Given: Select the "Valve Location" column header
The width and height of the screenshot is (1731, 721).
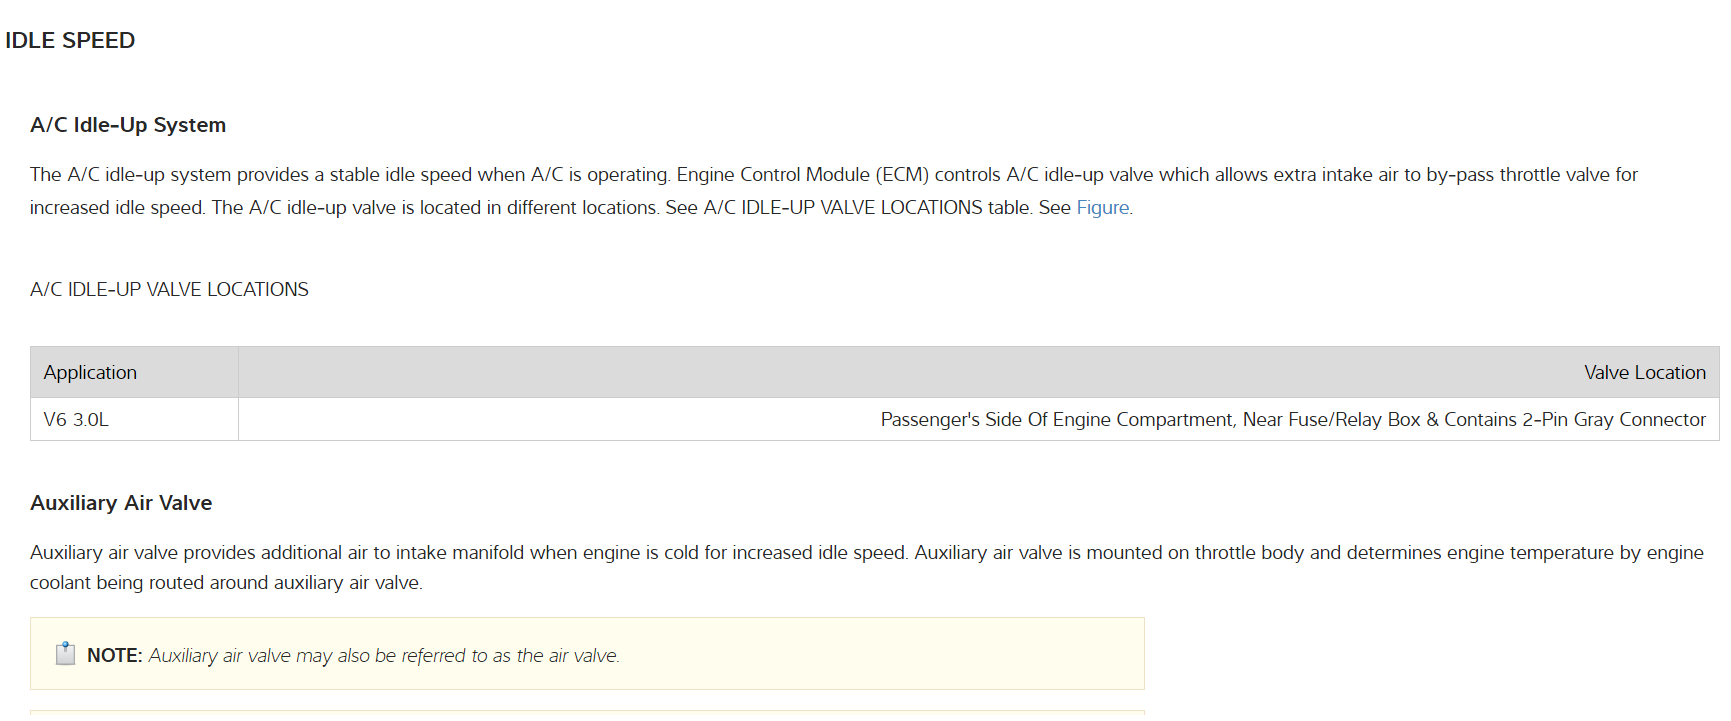Looking at the screenshot, I should click(x=1644, y=373).
